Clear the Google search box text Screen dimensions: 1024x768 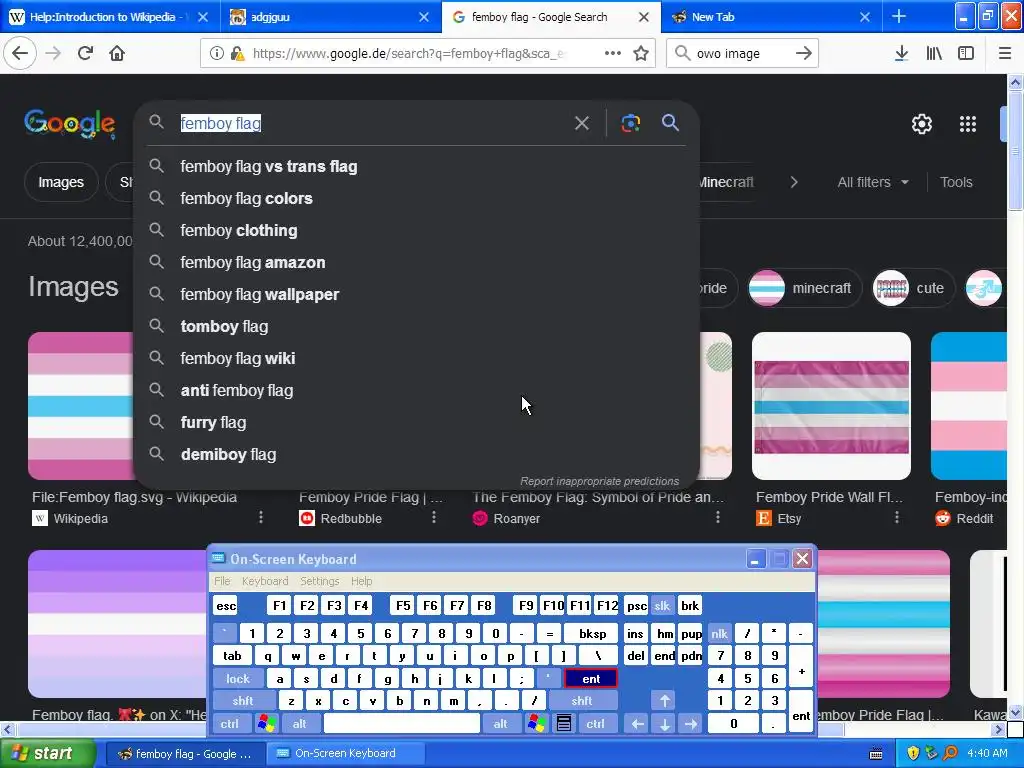tap(581, 123)
